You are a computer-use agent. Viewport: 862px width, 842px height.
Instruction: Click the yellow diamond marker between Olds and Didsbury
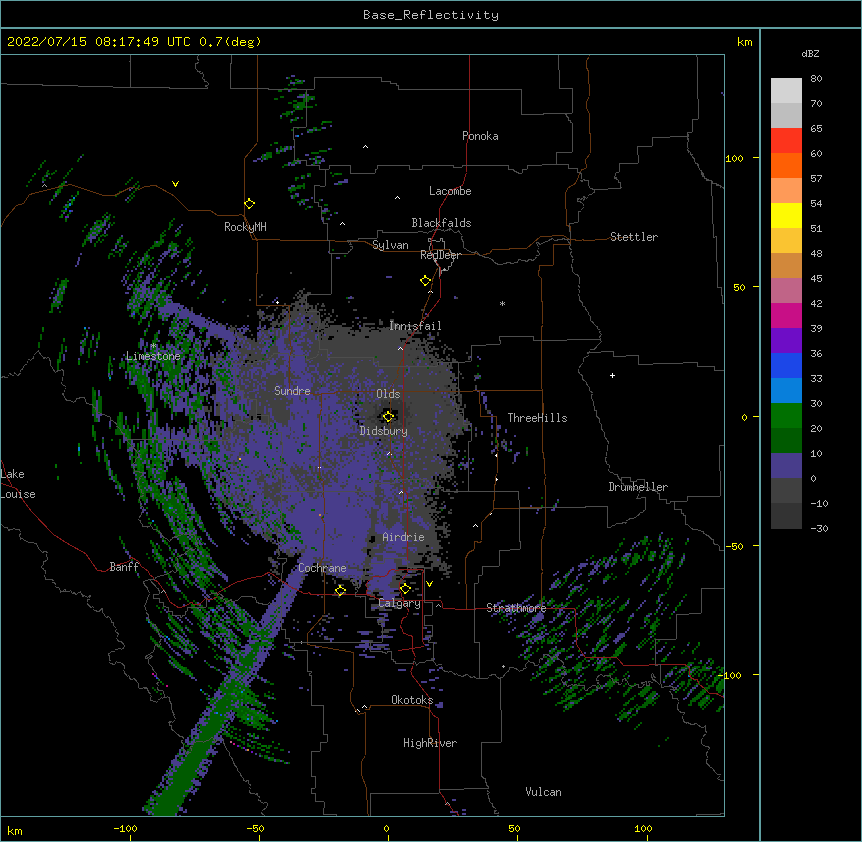(388, 416)
